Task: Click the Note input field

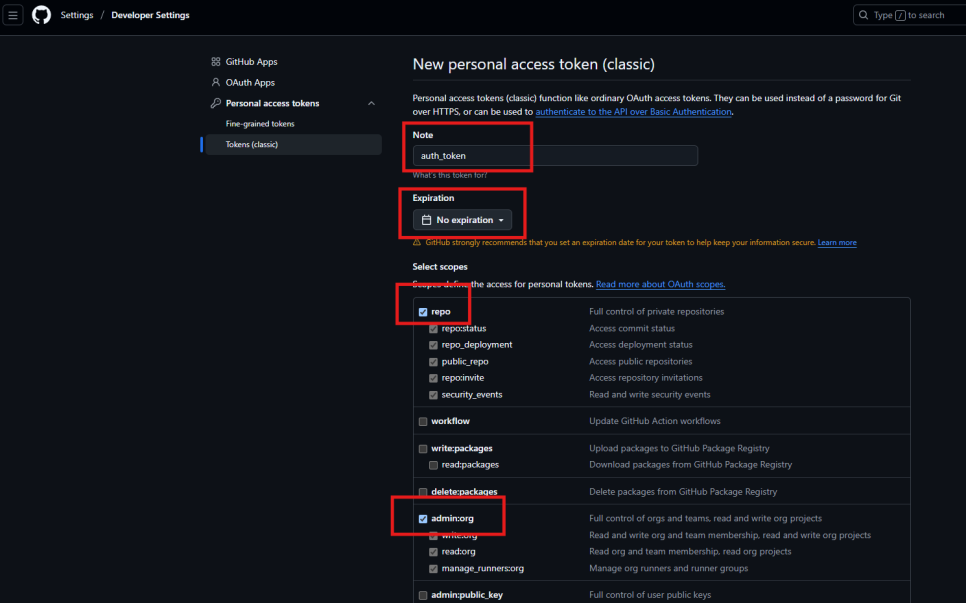Action: point(555,155)
